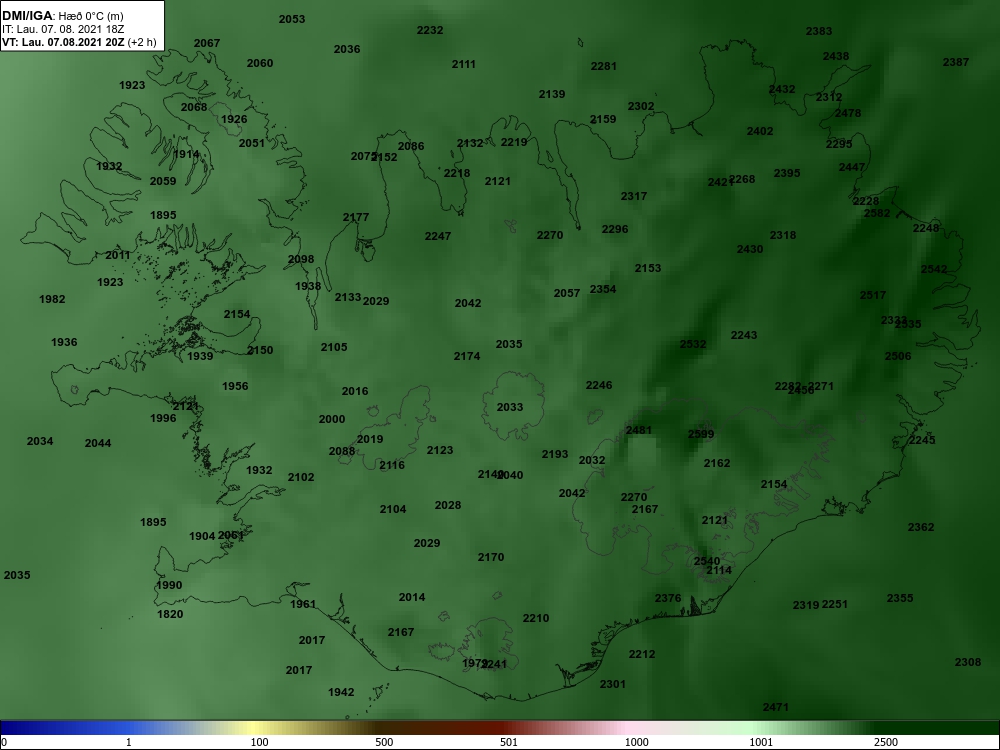The height and width of the screenshot is (750, 1000).
Task: Click the 2376 height value
Action: point(668,598)
